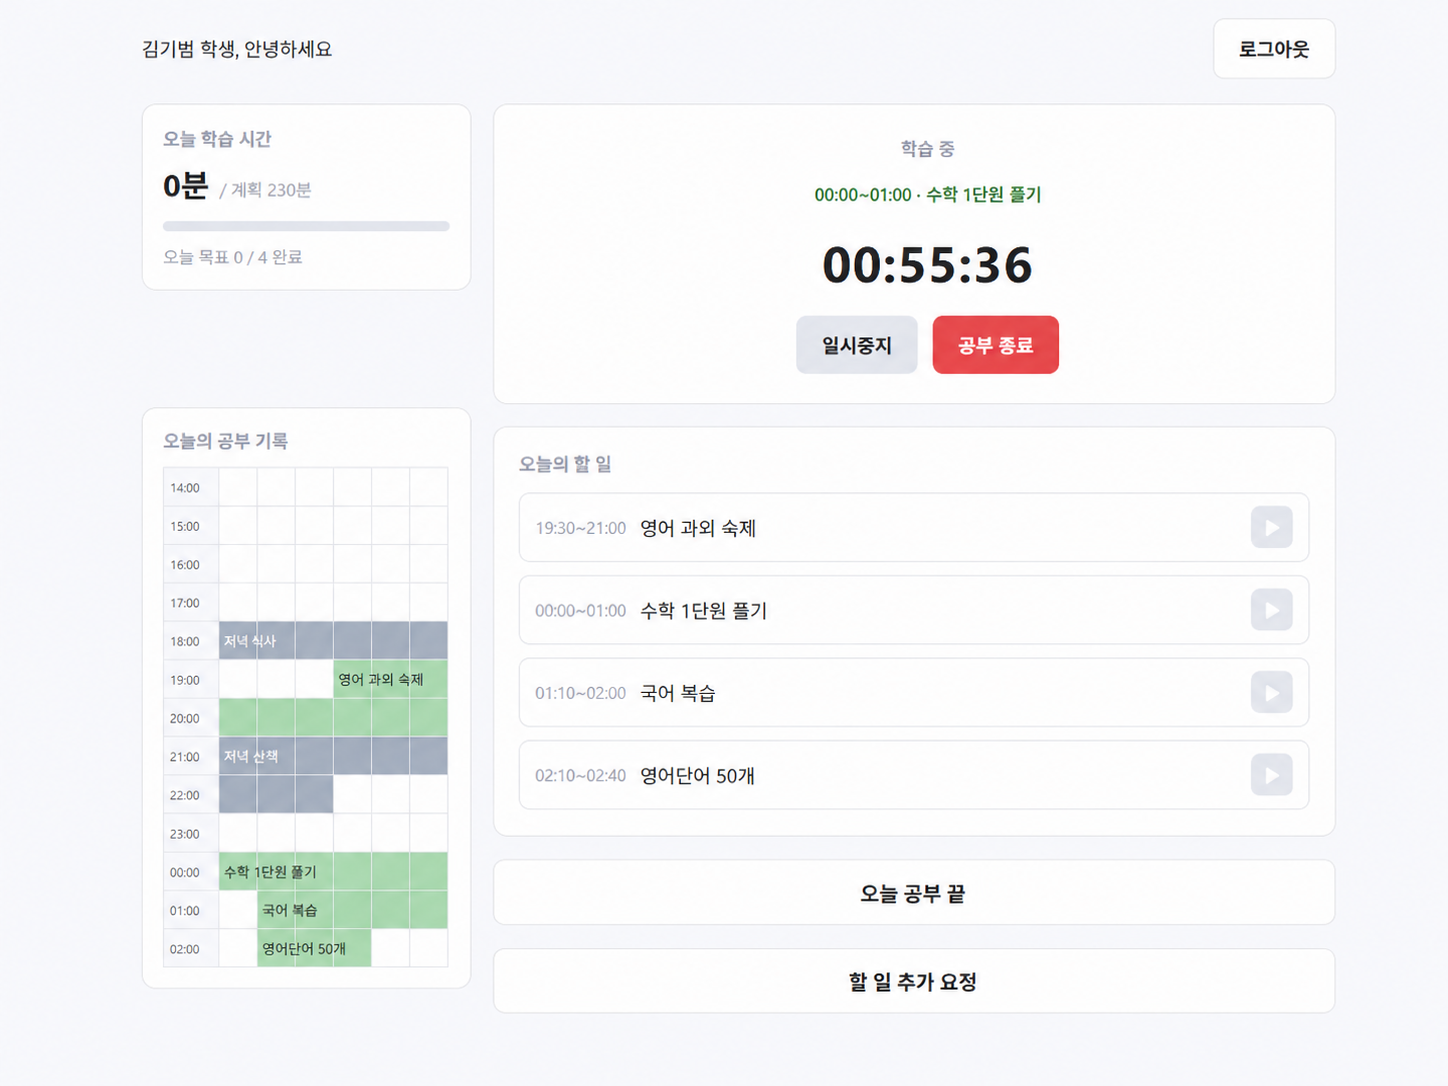
Task: Click the 오늘의 할 일 heading
Action: point(565,464)
